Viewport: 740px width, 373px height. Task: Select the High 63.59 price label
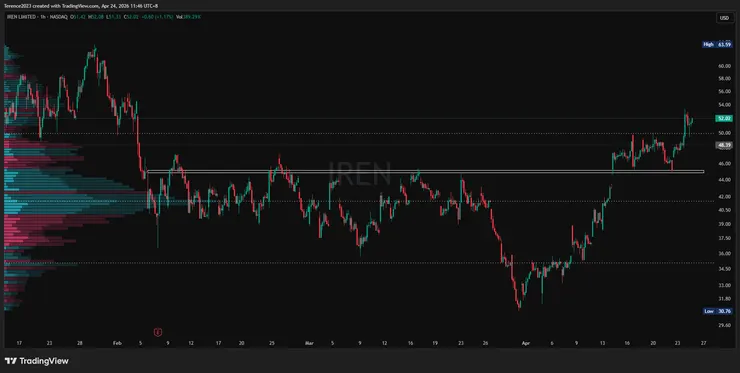(x=717, y=44)
